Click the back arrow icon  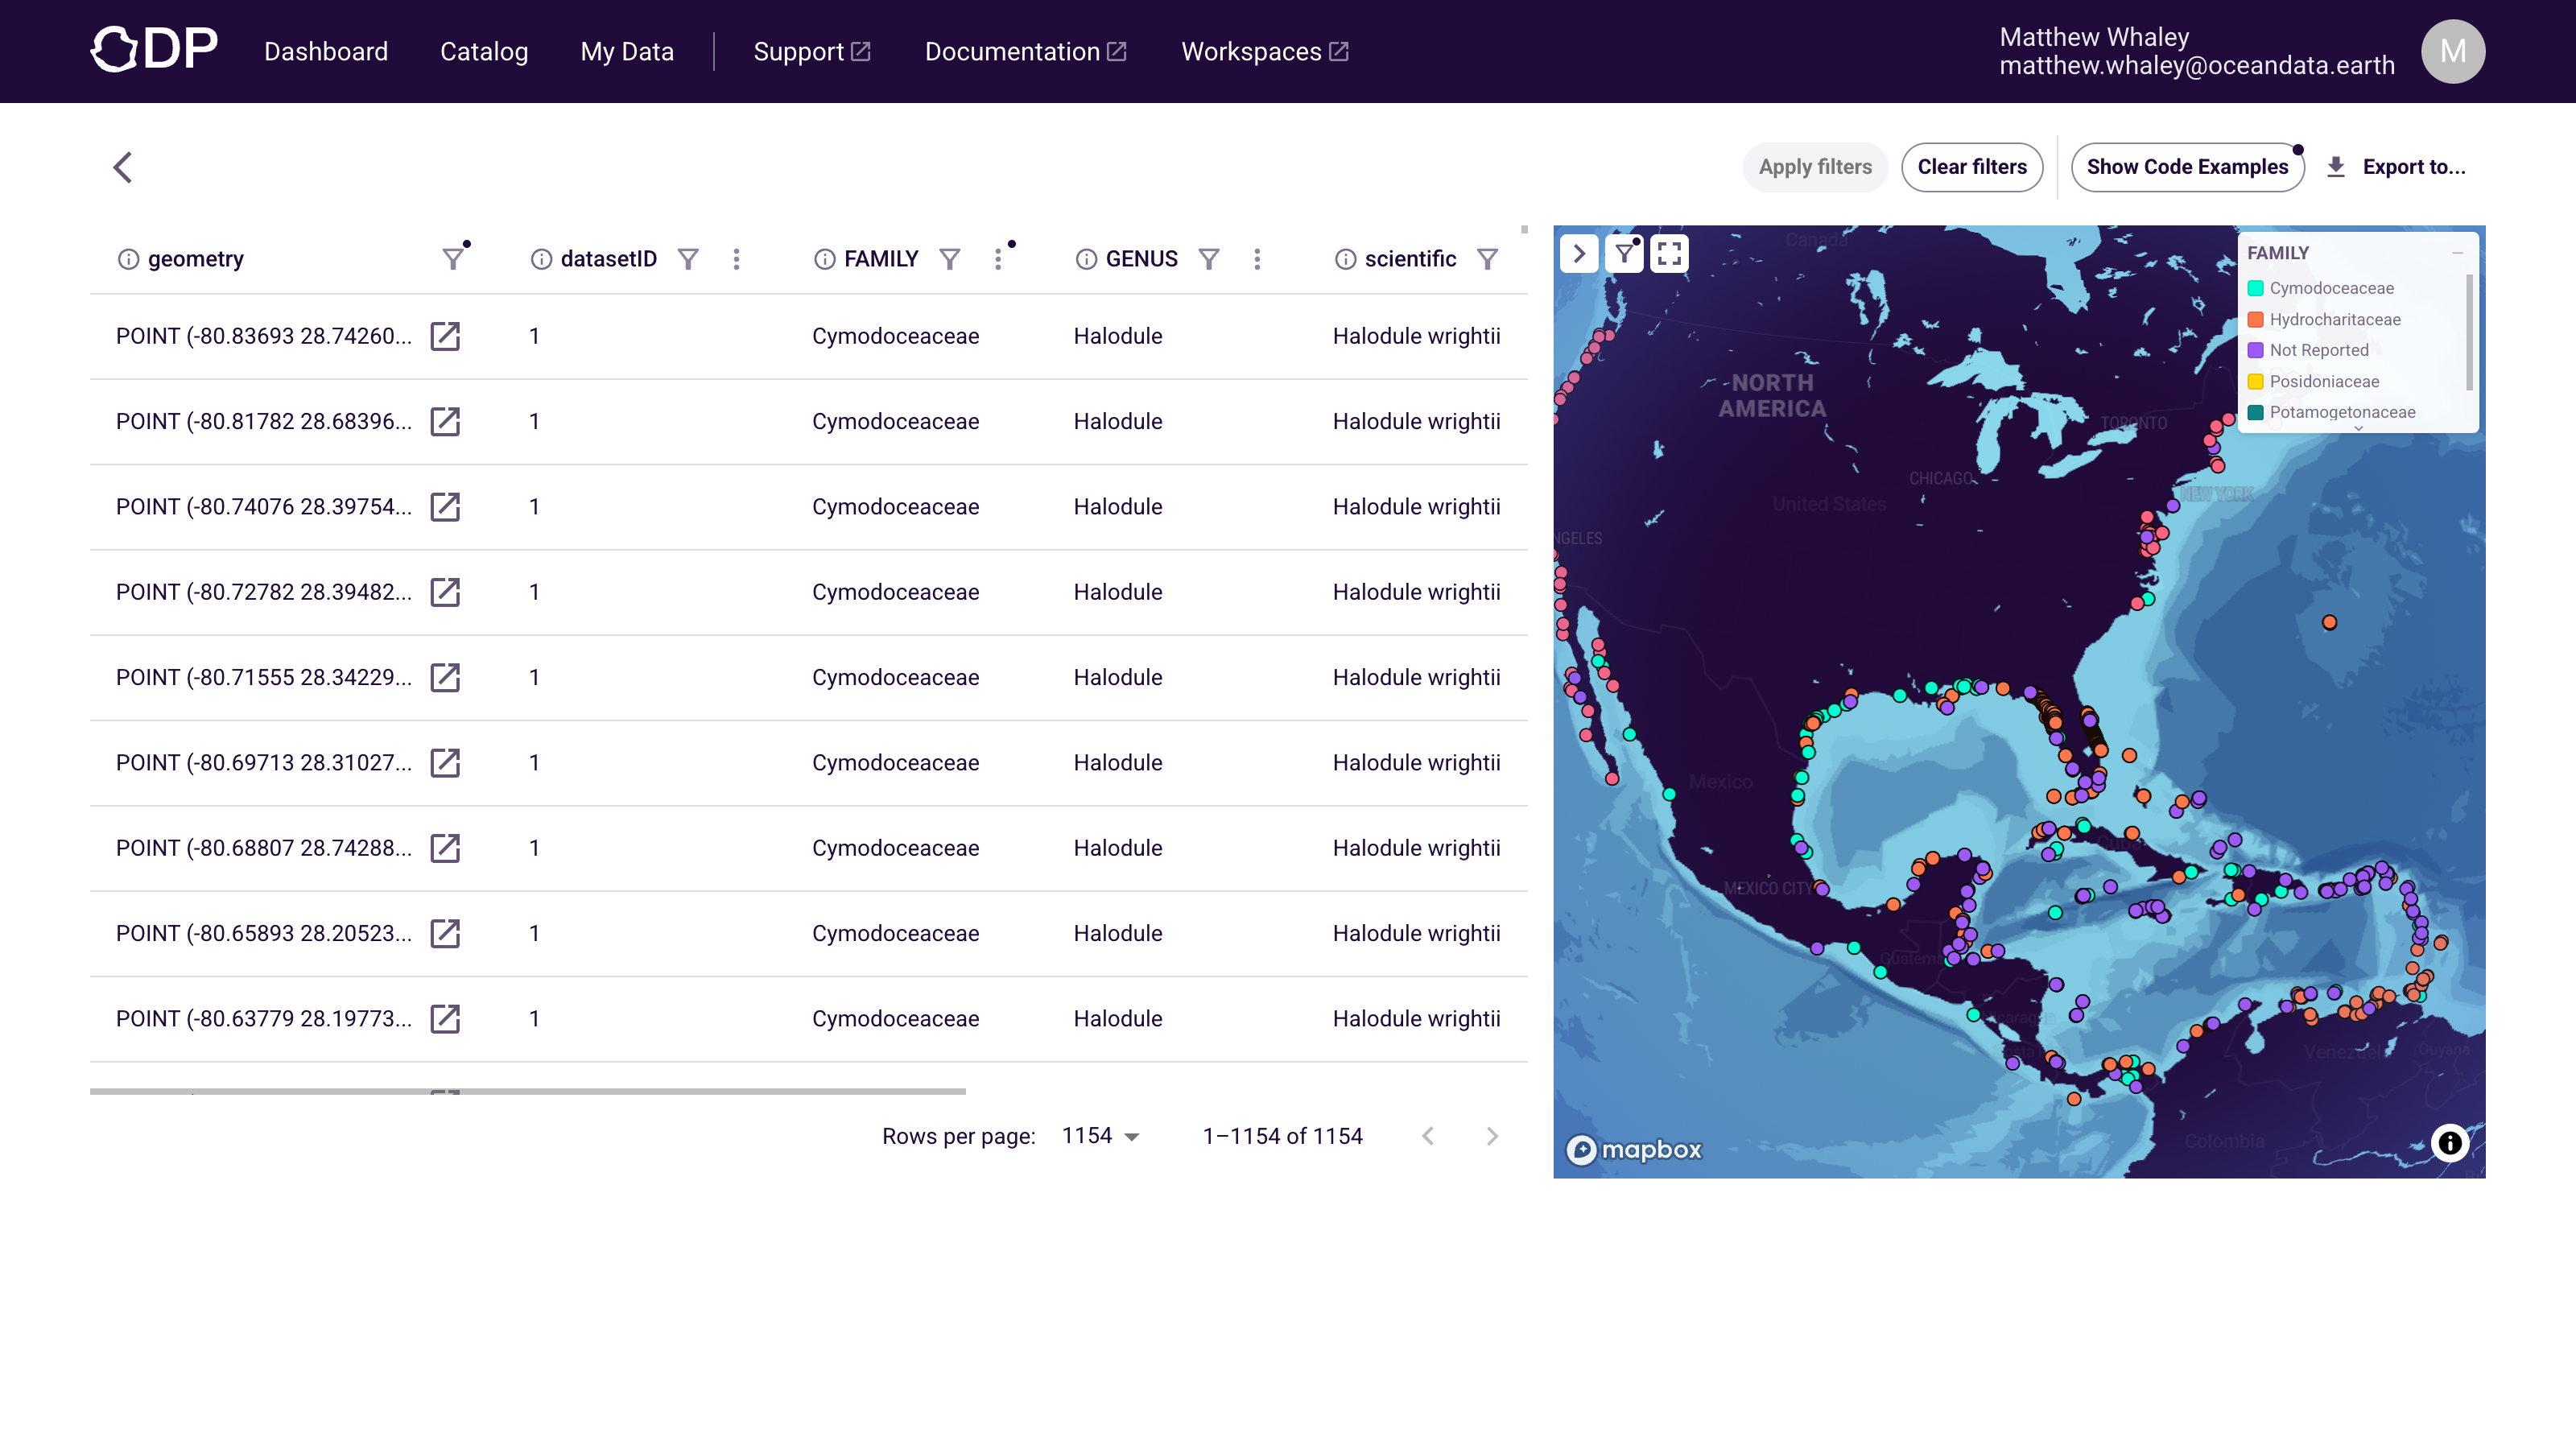point(123,167)
